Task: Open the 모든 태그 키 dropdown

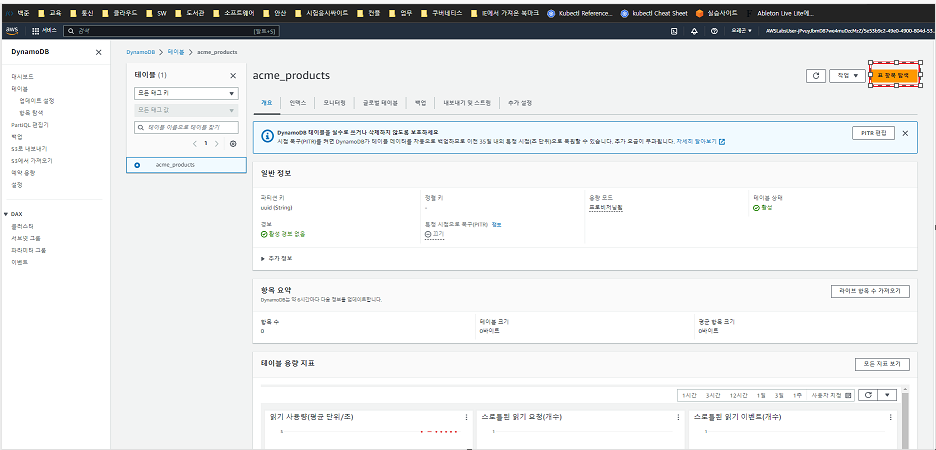Action: pos(186,94)
